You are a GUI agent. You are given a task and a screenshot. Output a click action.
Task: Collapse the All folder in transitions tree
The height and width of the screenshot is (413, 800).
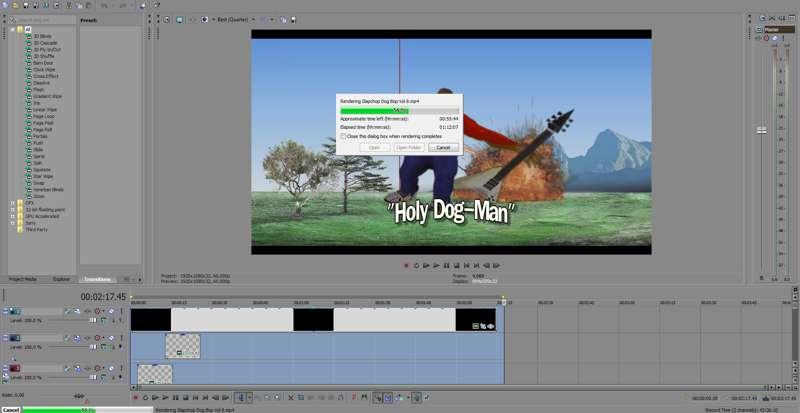pos(13,30)
